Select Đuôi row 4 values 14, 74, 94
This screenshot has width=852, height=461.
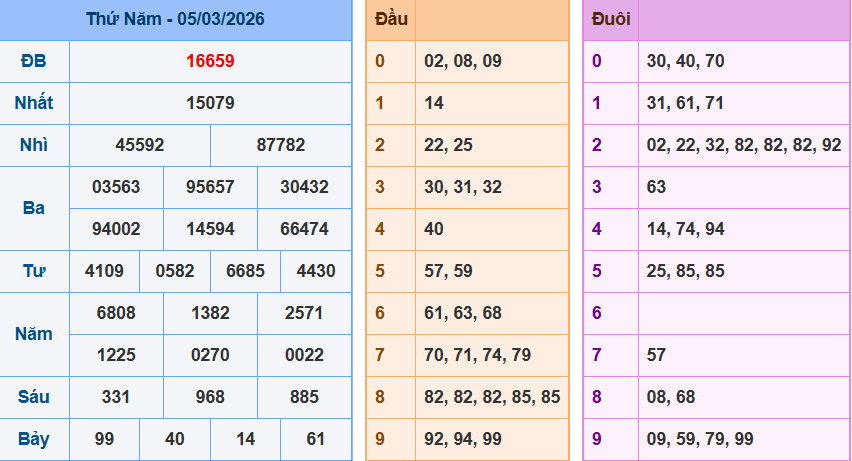(x=685, y=229)
